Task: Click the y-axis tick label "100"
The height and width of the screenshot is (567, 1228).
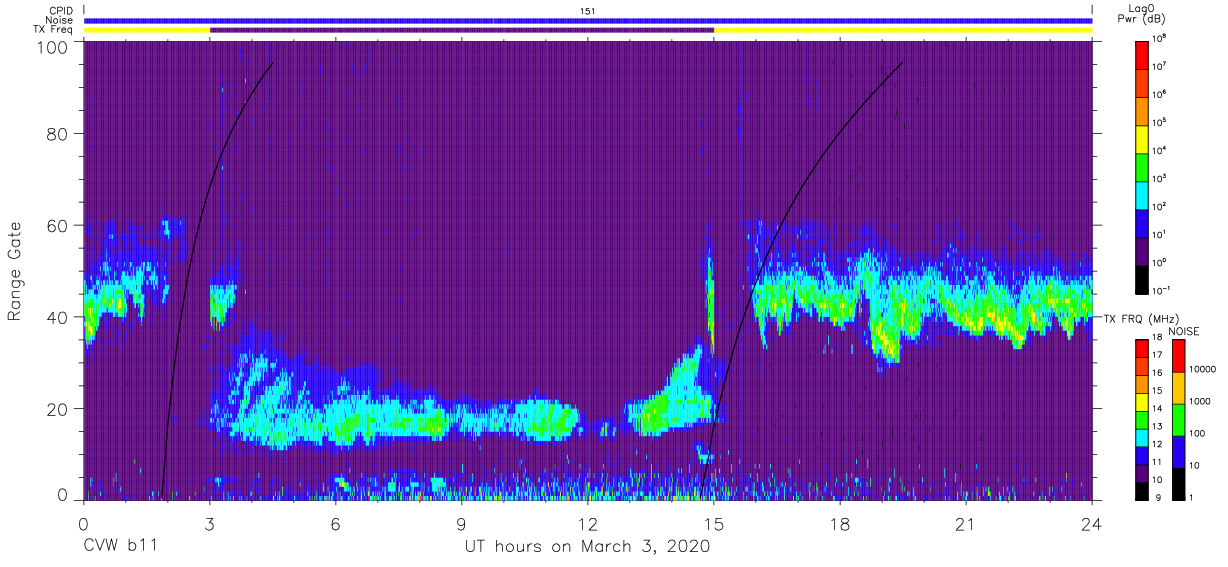Action: tap(52, 47)
